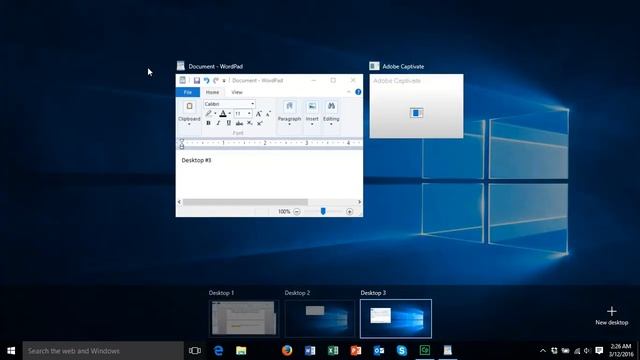Open Excel from the taskbar
The width and height of the screenshot is (640, 360).
[x=333, y=351]
